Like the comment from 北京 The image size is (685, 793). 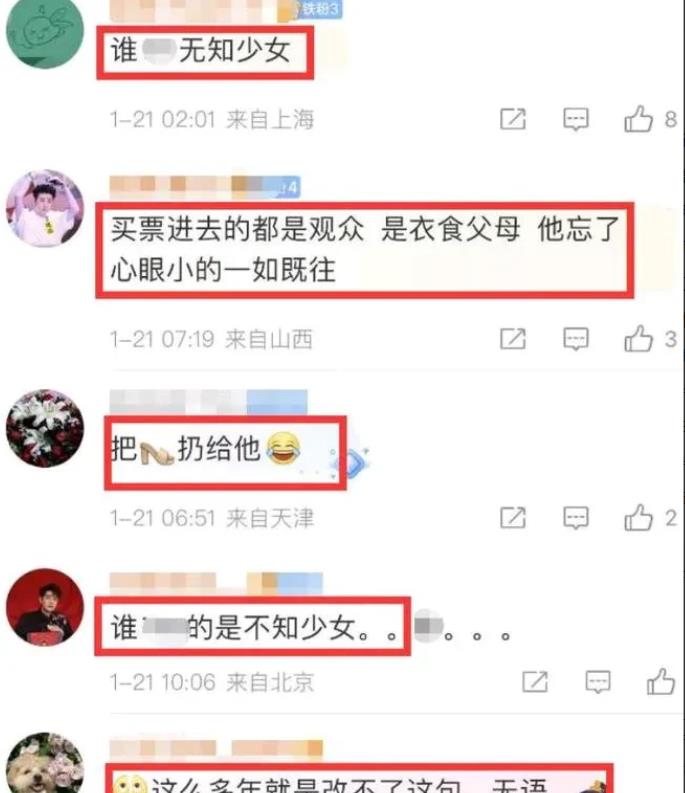coord(661,681)
